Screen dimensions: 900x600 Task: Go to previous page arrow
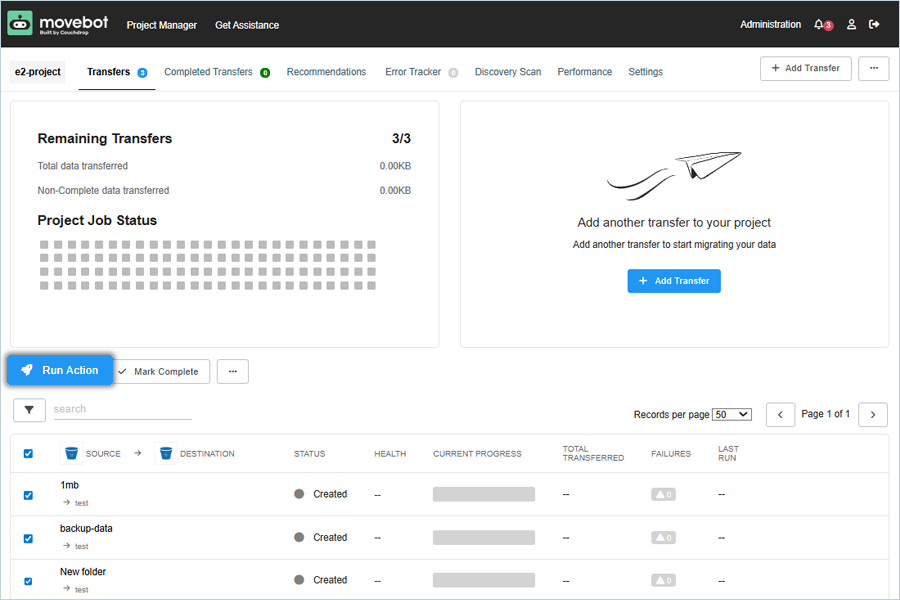(780, 414)
